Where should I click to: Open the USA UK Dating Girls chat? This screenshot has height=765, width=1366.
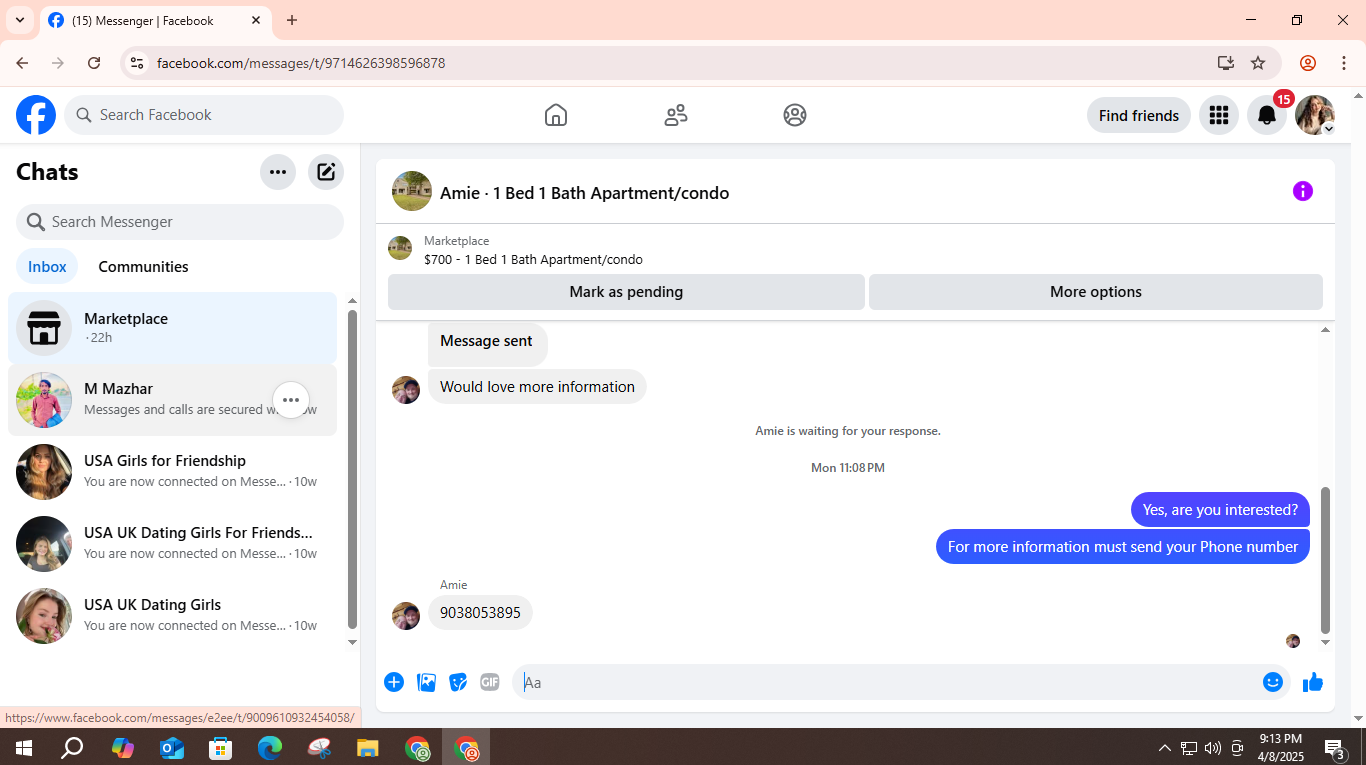pyautogui.click(x=172, y=616)
